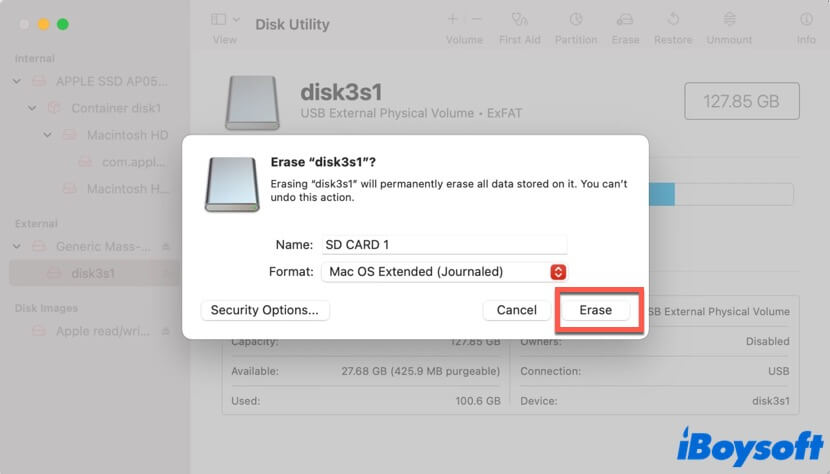Eject the Generic Mass storage device

(x=166, y=247)
